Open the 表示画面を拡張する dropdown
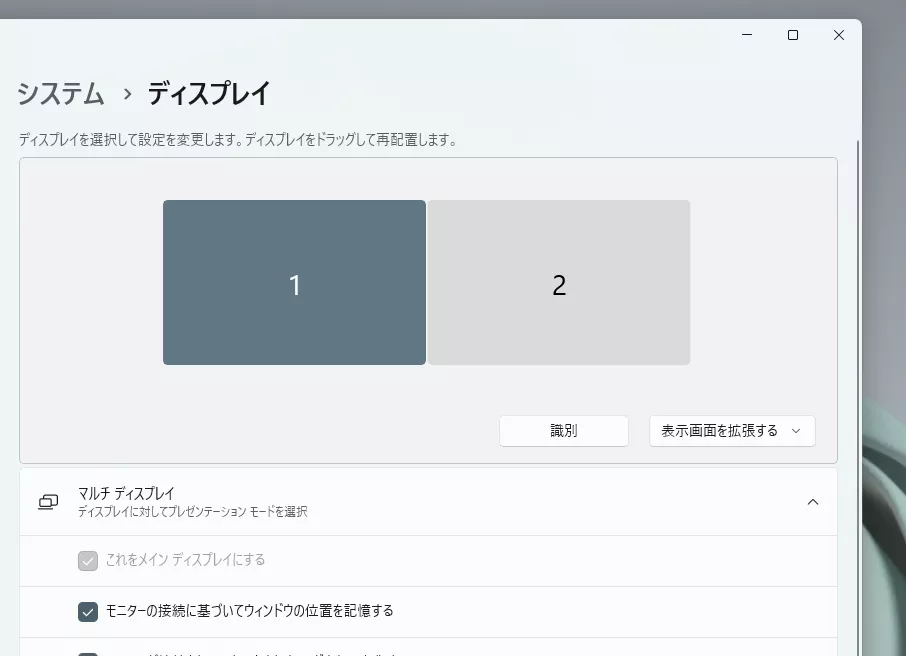Image resolution: width=906 pixels, height=656 pixels. (x=732, y=431)
